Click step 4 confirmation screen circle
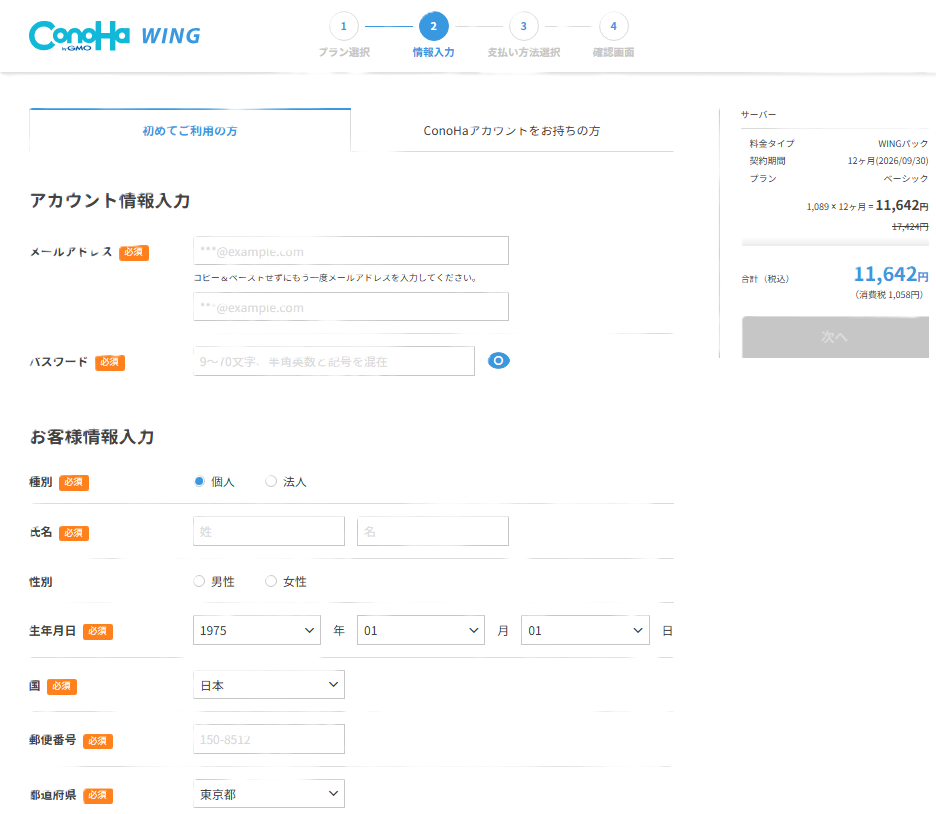This screenshot has width=936, height=814. pyautogui.click(x=613, y=26)
